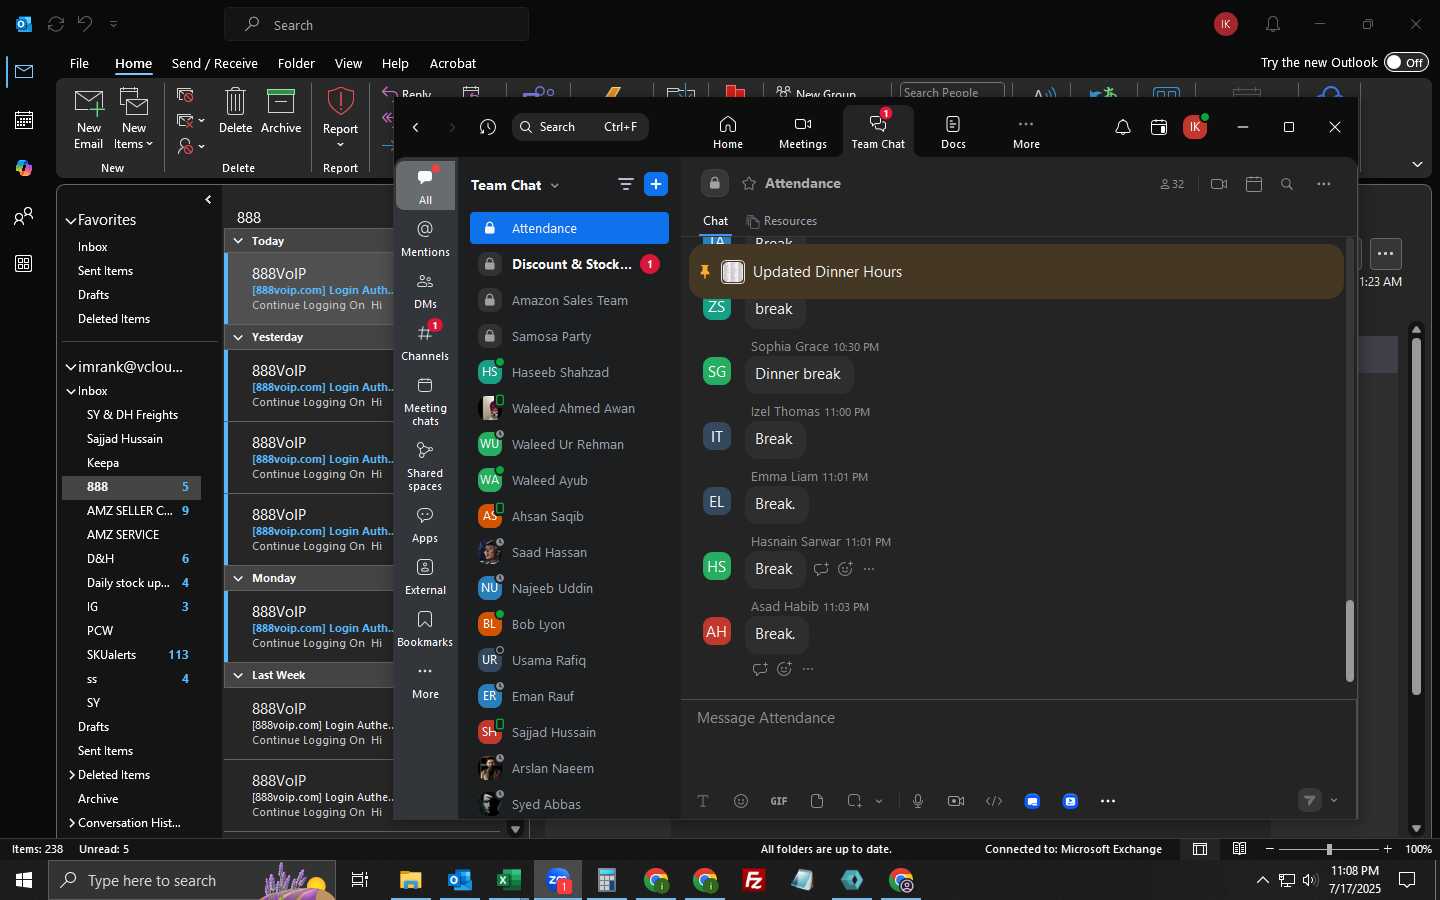Open the pinned Updated Dinner Hours message
The image size is (1440, 900).
(1016, 272)
